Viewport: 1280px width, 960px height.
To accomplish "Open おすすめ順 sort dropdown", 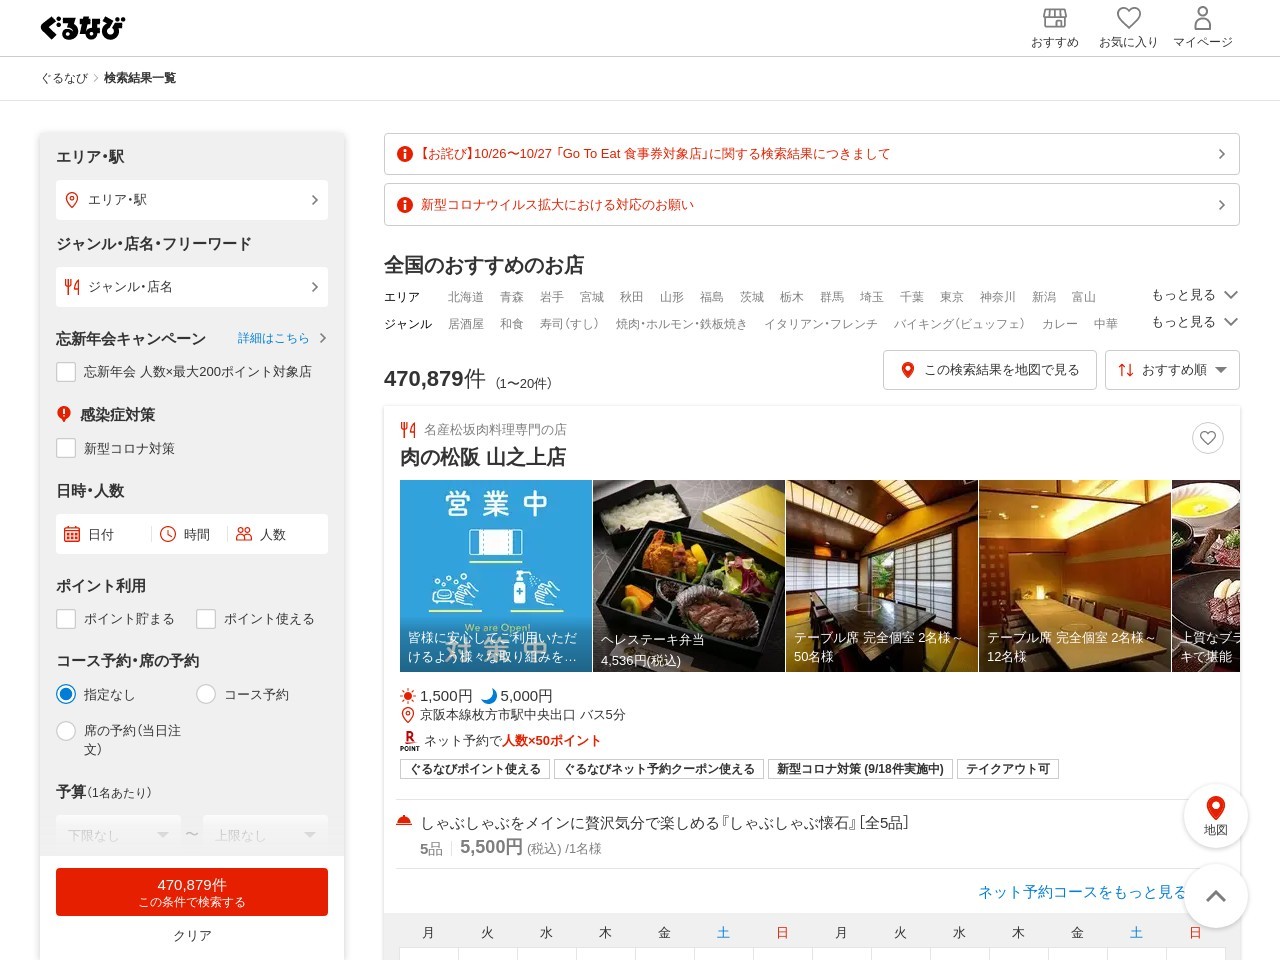I will point(1172,370).
